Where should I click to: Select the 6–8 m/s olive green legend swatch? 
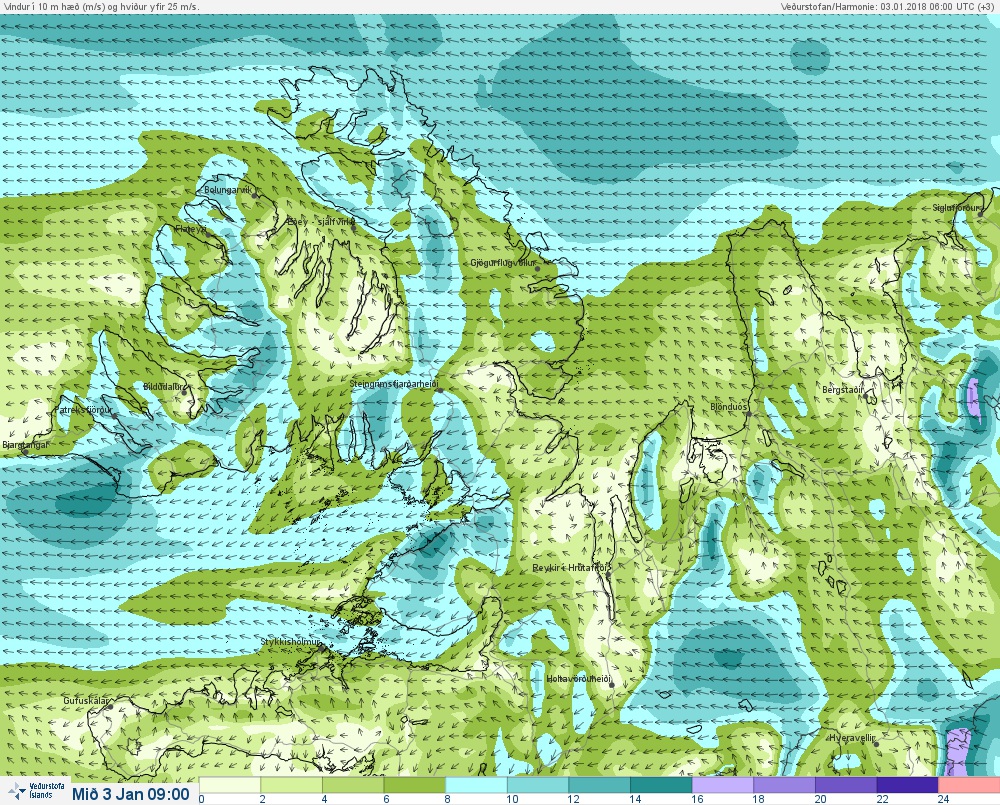pyautogui.click(x=415, y=785)
